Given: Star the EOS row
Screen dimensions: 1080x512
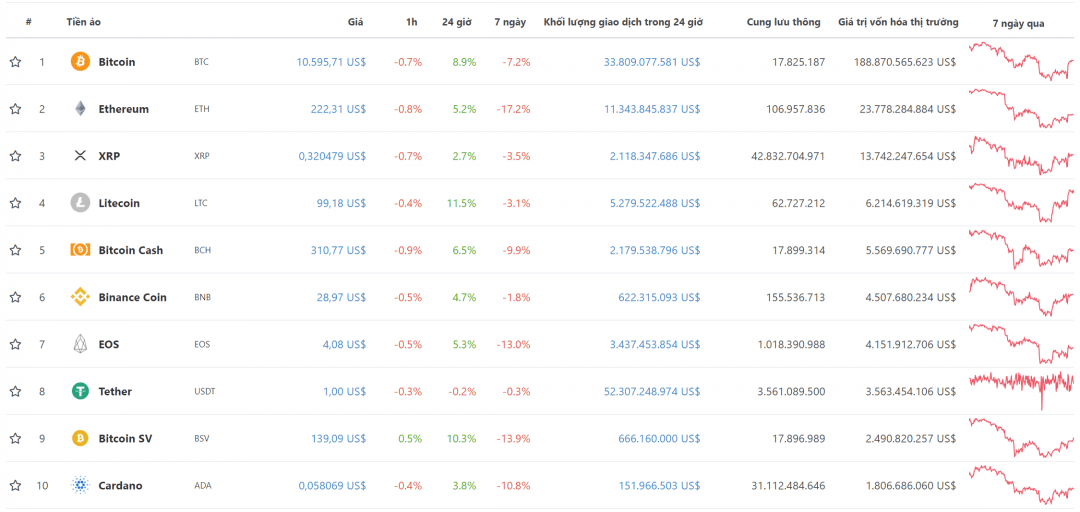Looking at the screenshot, I should pos(15,344).
